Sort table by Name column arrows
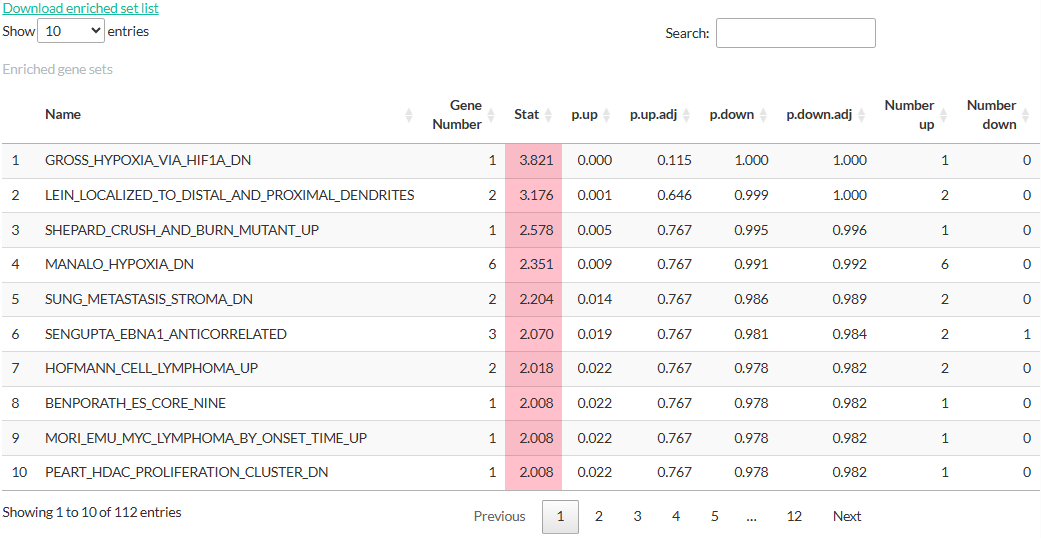Image resolution: width=1041 pixels, height=538 pixels. [409, 115]
